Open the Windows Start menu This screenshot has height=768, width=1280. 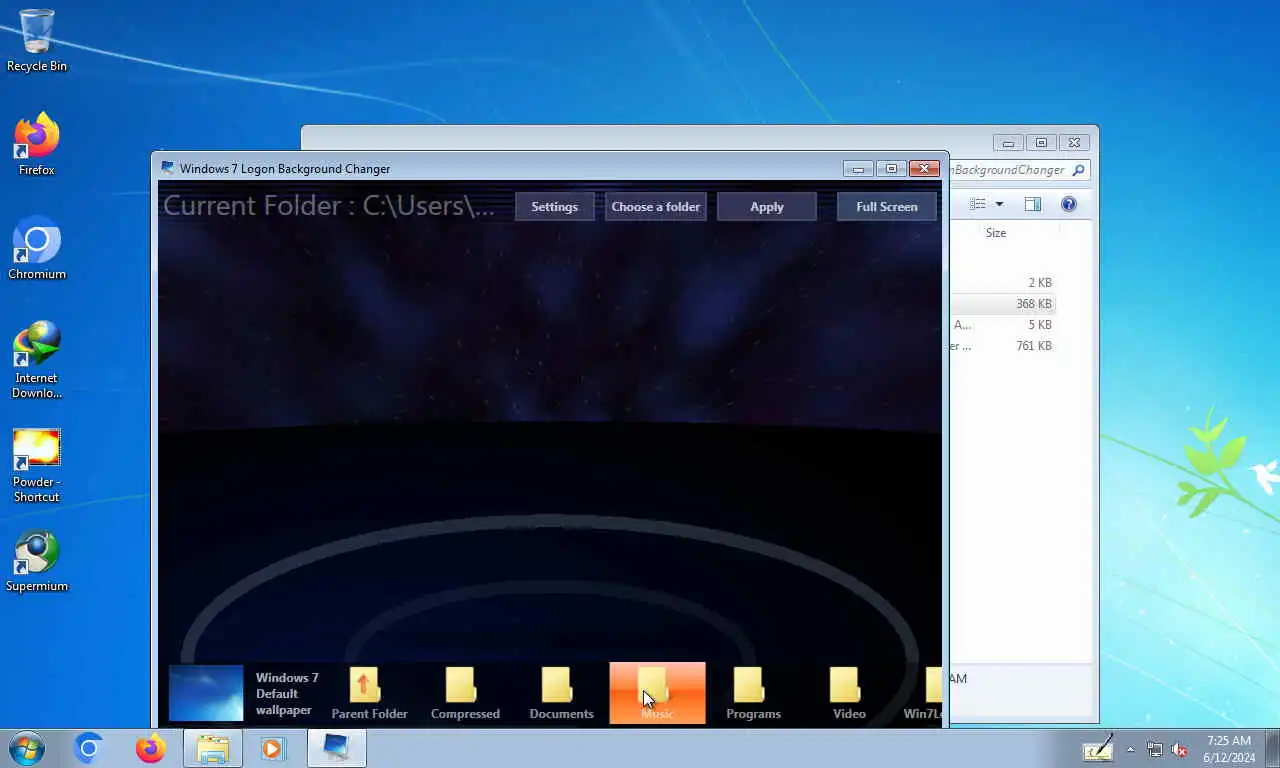point(27,748)
